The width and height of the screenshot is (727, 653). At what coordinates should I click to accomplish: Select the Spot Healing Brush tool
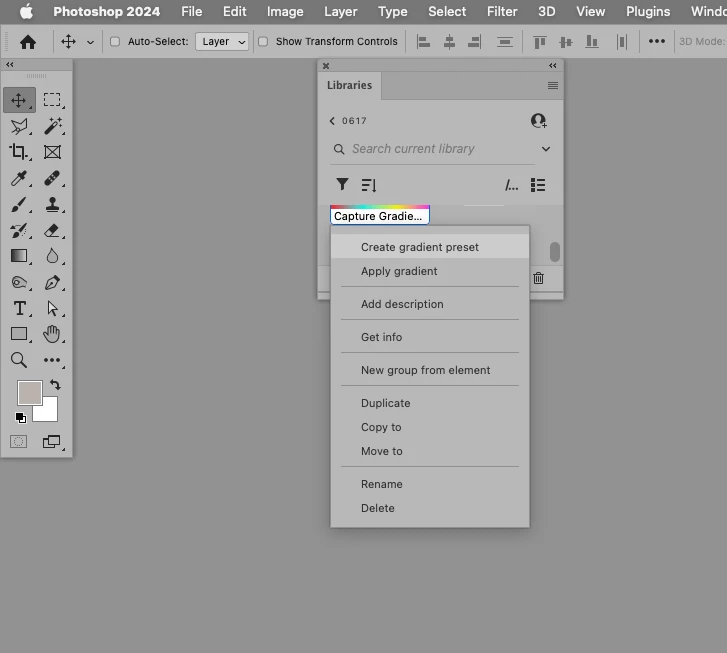[52, 178]
